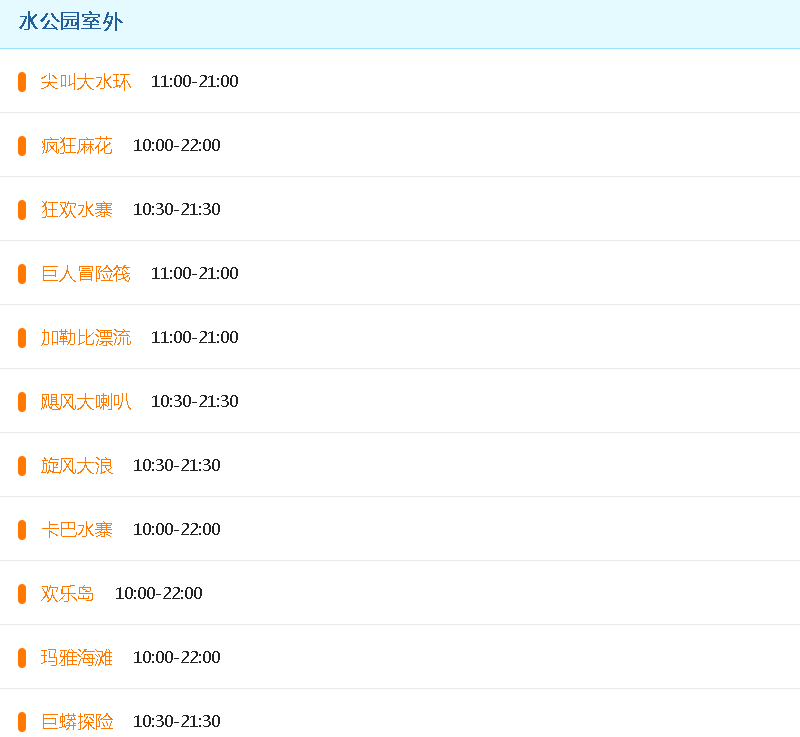Click the 加勒比漂流 link

(x=86, y=338)
